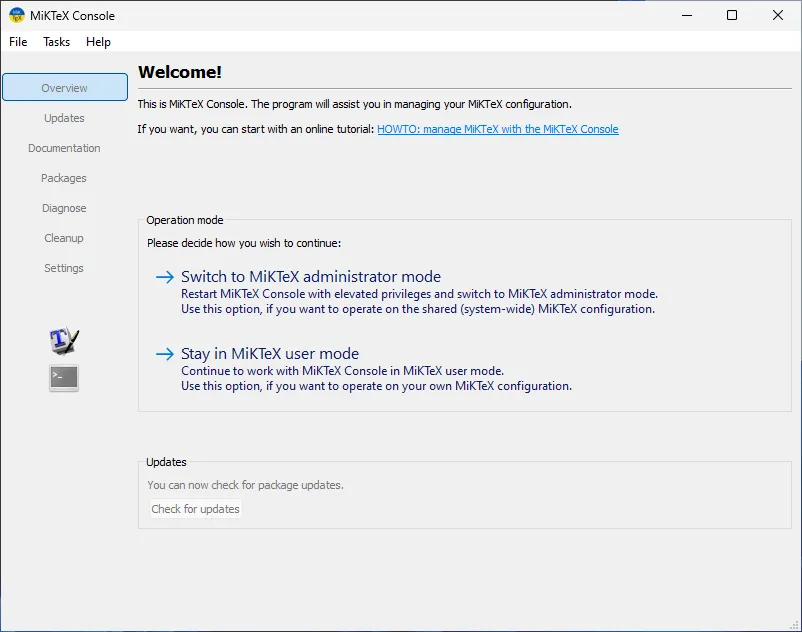Open the Tasks menu
Screen dimensions: 802x632
click(x=56, y=42)
